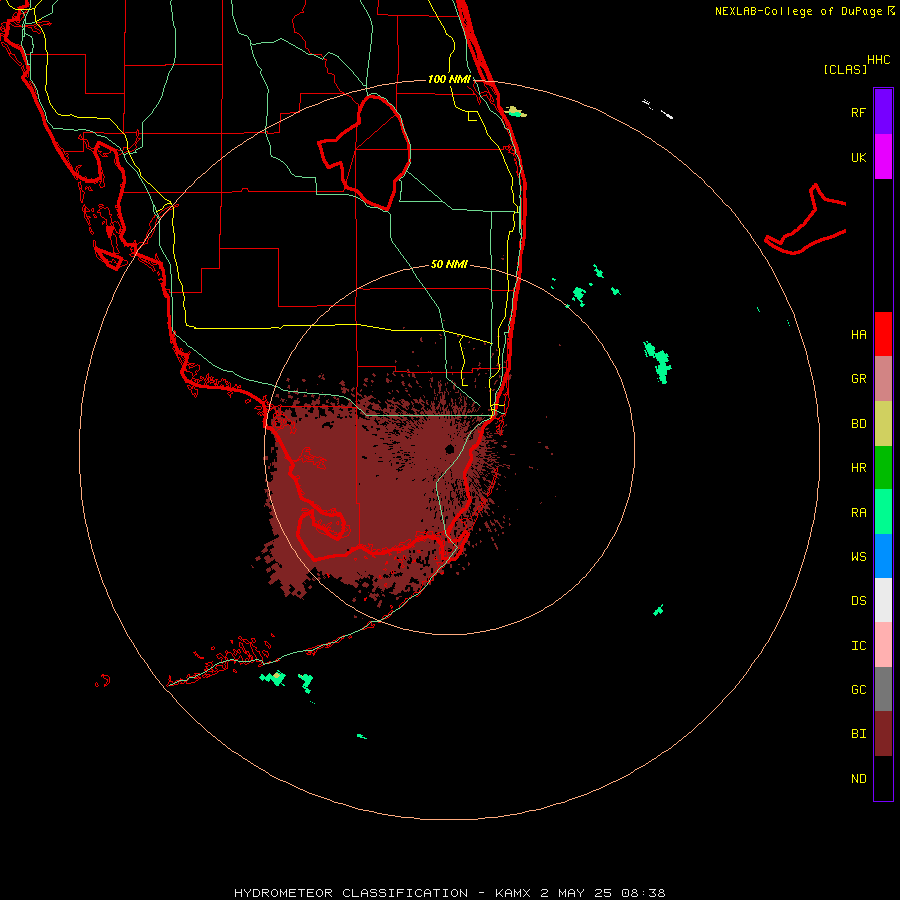Click the [CLAS] units label
Viewport: 900px width, 900px height.
click(x=845, y=69)
